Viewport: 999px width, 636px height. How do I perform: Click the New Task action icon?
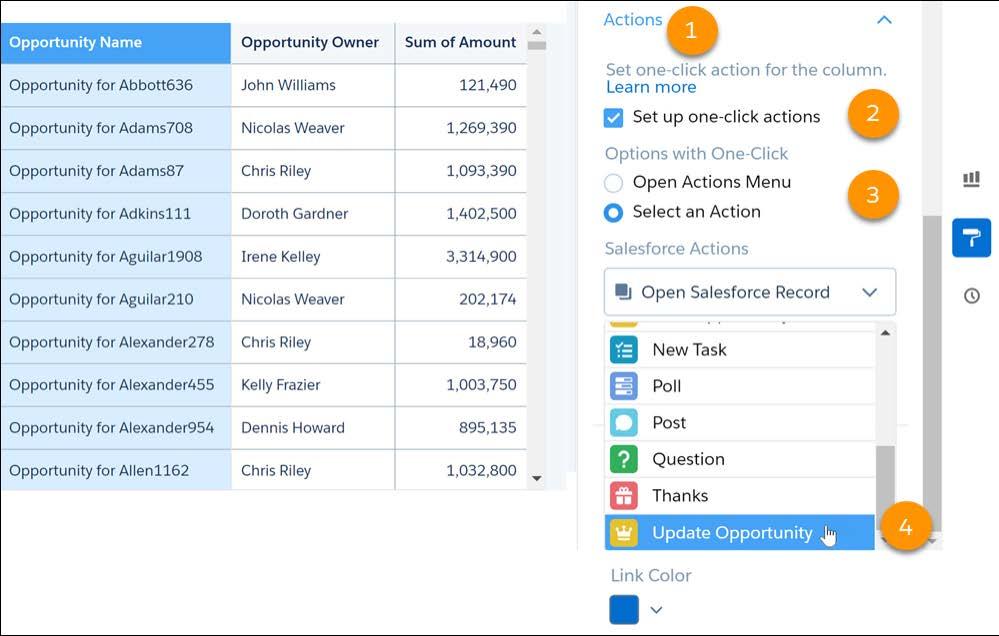click(624, 350)
